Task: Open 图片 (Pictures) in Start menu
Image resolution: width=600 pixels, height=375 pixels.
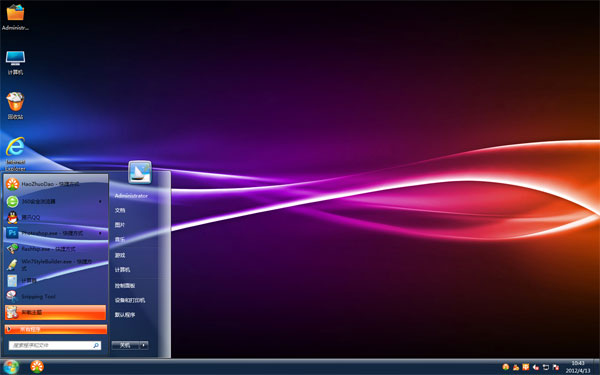Action: pyautogui.click(x=120, y=225)
